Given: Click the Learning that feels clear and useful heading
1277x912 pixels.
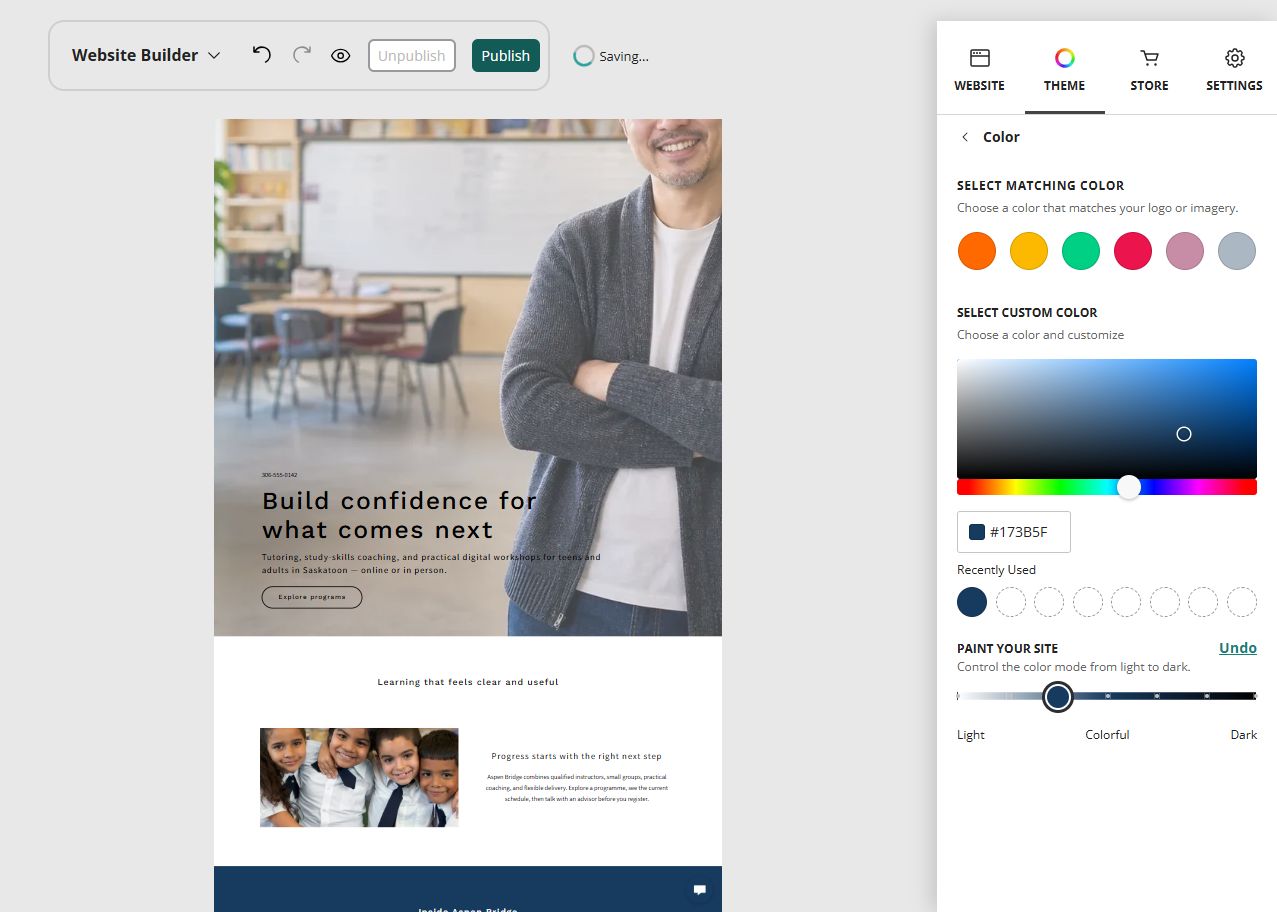Looking at the screenshot, I should coord(468,682).
